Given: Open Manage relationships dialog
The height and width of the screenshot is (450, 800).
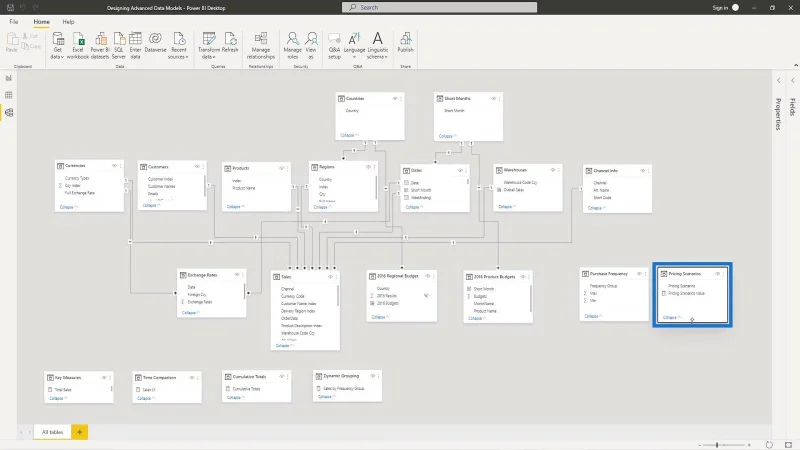Looking at the screenshot, I should [x=261, y=45].
